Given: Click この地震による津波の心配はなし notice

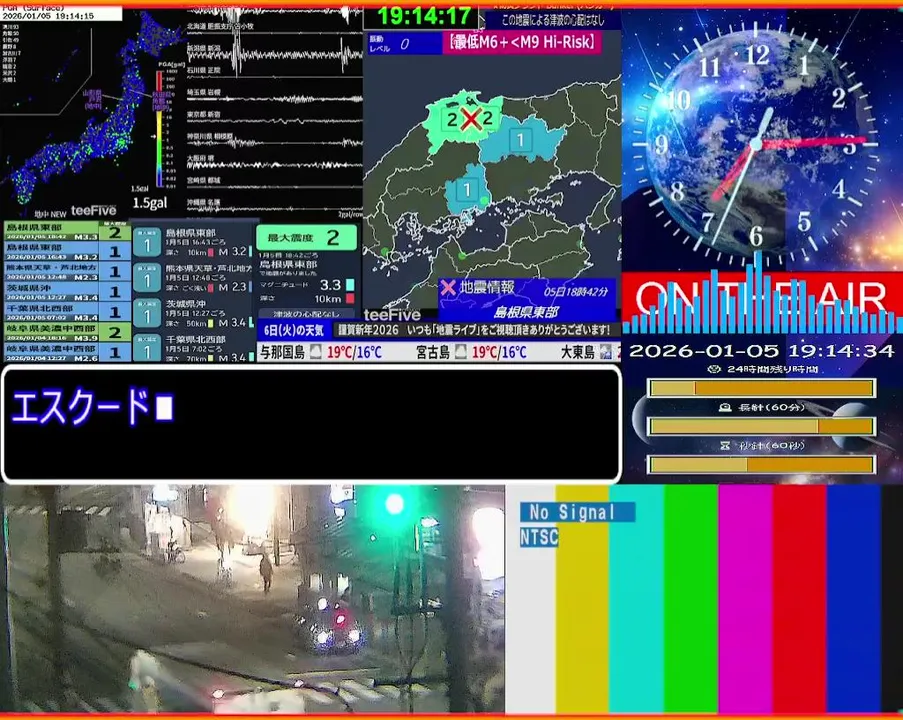Looking at the screenshot, I should click(553, 20).
